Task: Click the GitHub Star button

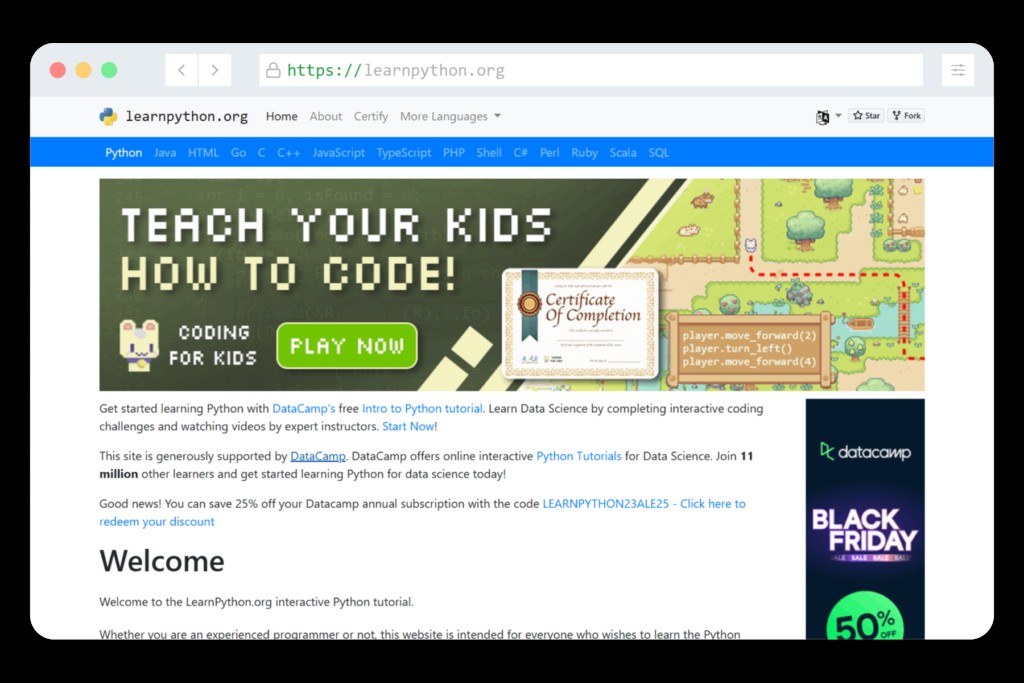Action: (x=867, y=116)
